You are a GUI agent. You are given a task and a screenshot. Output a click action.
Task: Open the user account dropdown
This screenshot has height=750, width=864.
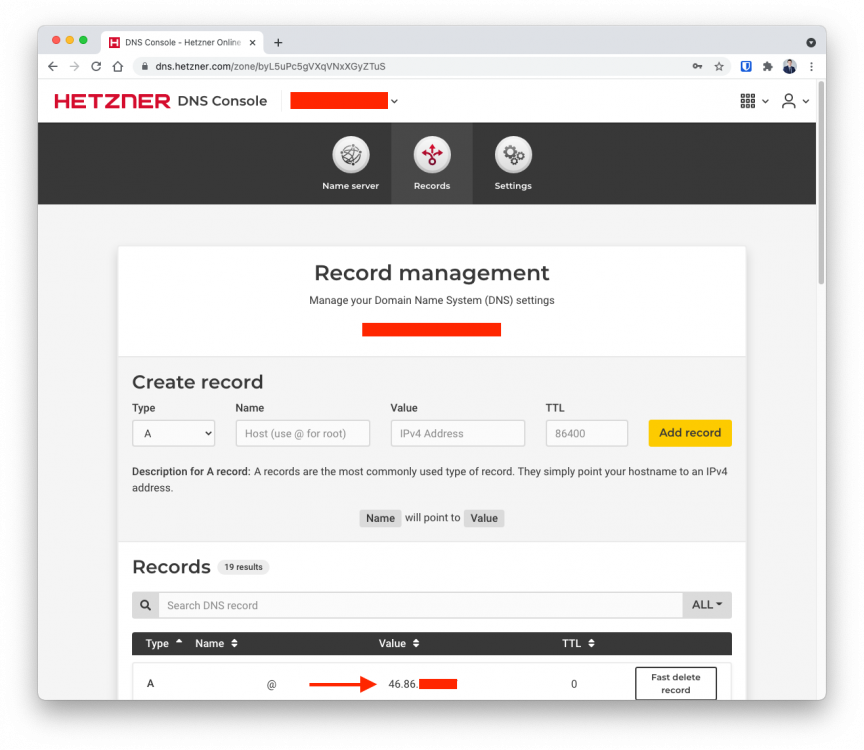(x=795, y=101)
